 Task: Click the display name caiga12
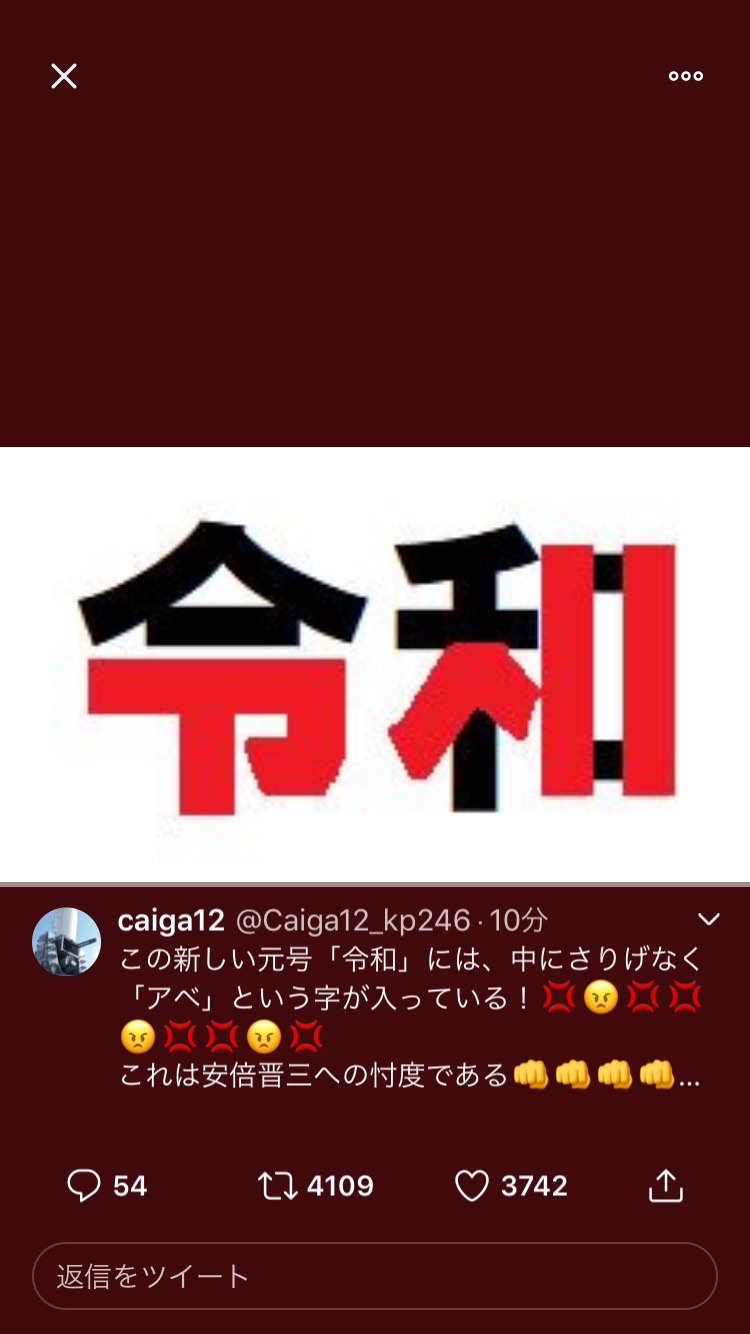(171, 921)
